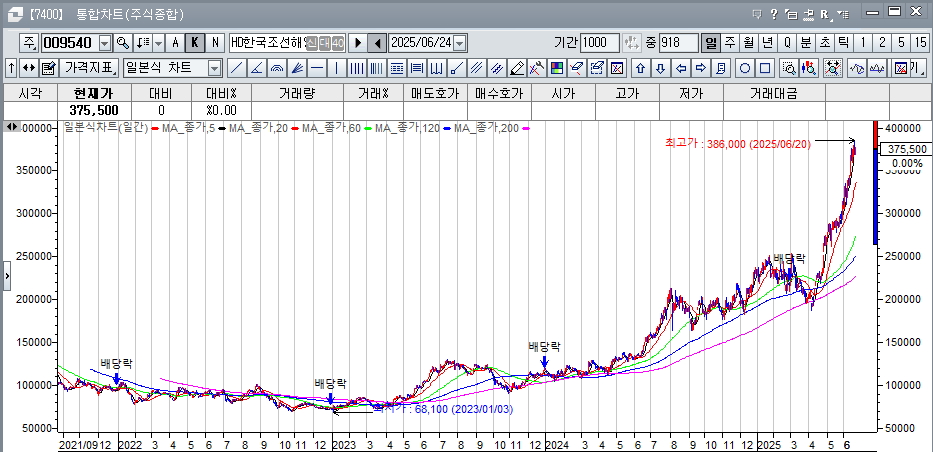Viewport: 933px width, 452px height.
Task: Switch chart period to weekly (주)
Action: pyautogui.click(x=730, y=43)
